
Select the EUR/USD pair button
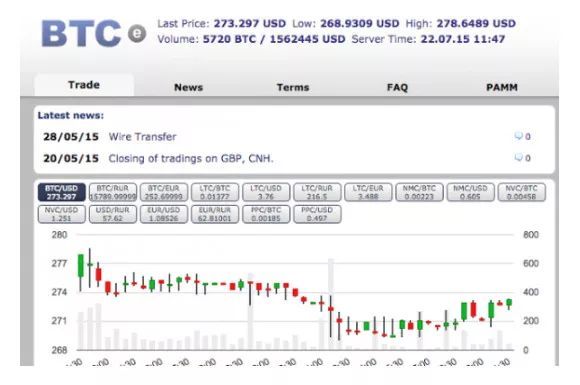[x=164, y=214]
